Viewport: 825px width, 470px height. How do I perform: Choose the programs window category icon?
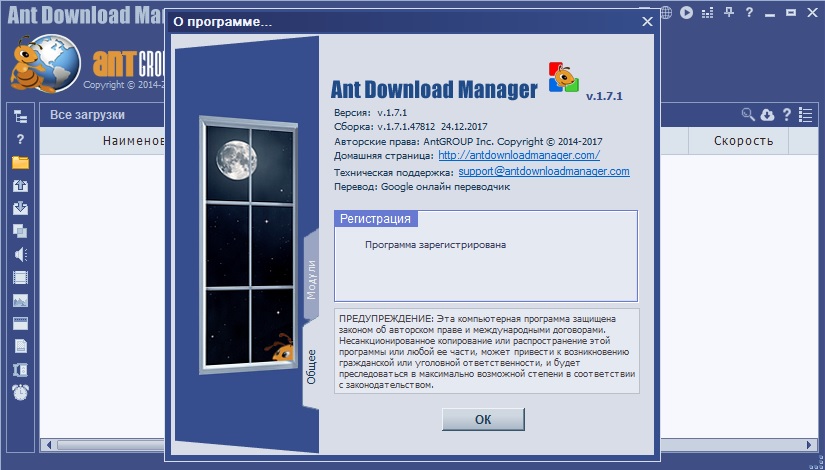(x=21, y=323)
